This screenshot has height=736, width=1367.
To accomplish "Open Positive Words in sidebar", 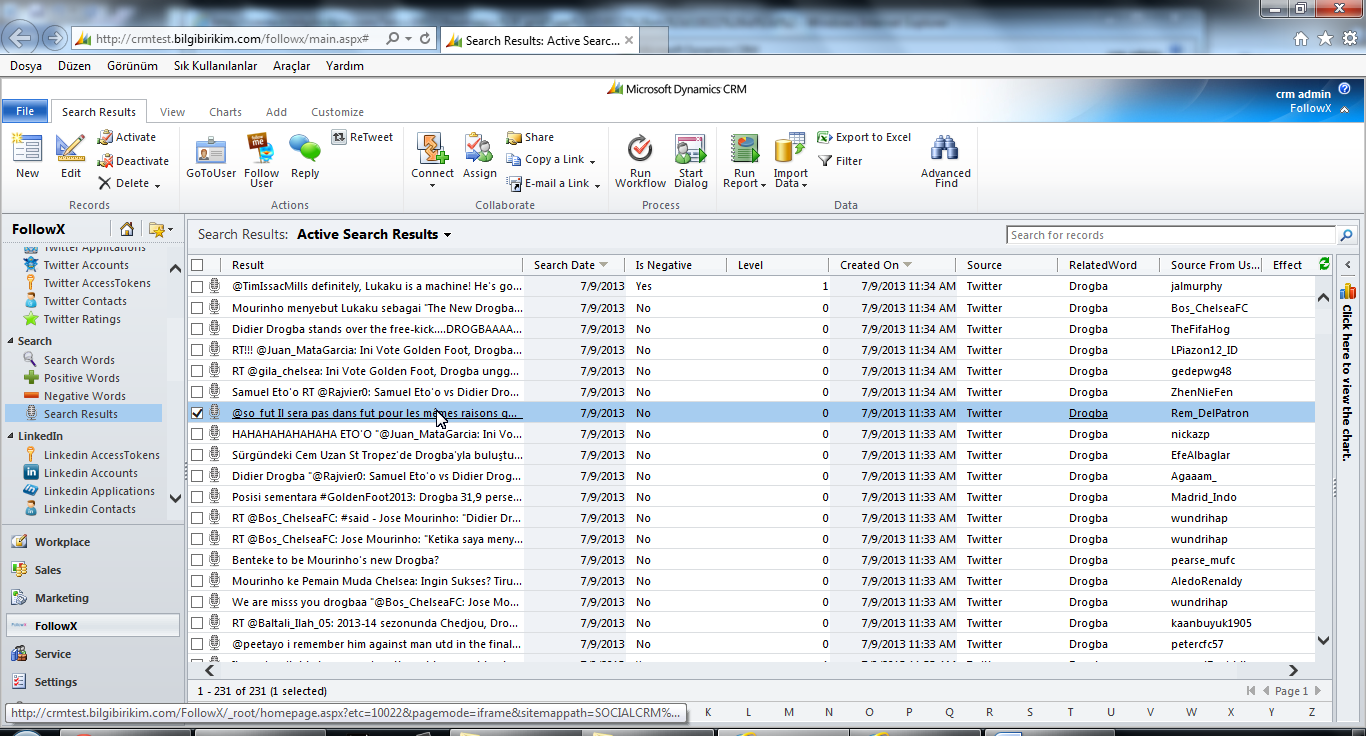I will 81,378.
